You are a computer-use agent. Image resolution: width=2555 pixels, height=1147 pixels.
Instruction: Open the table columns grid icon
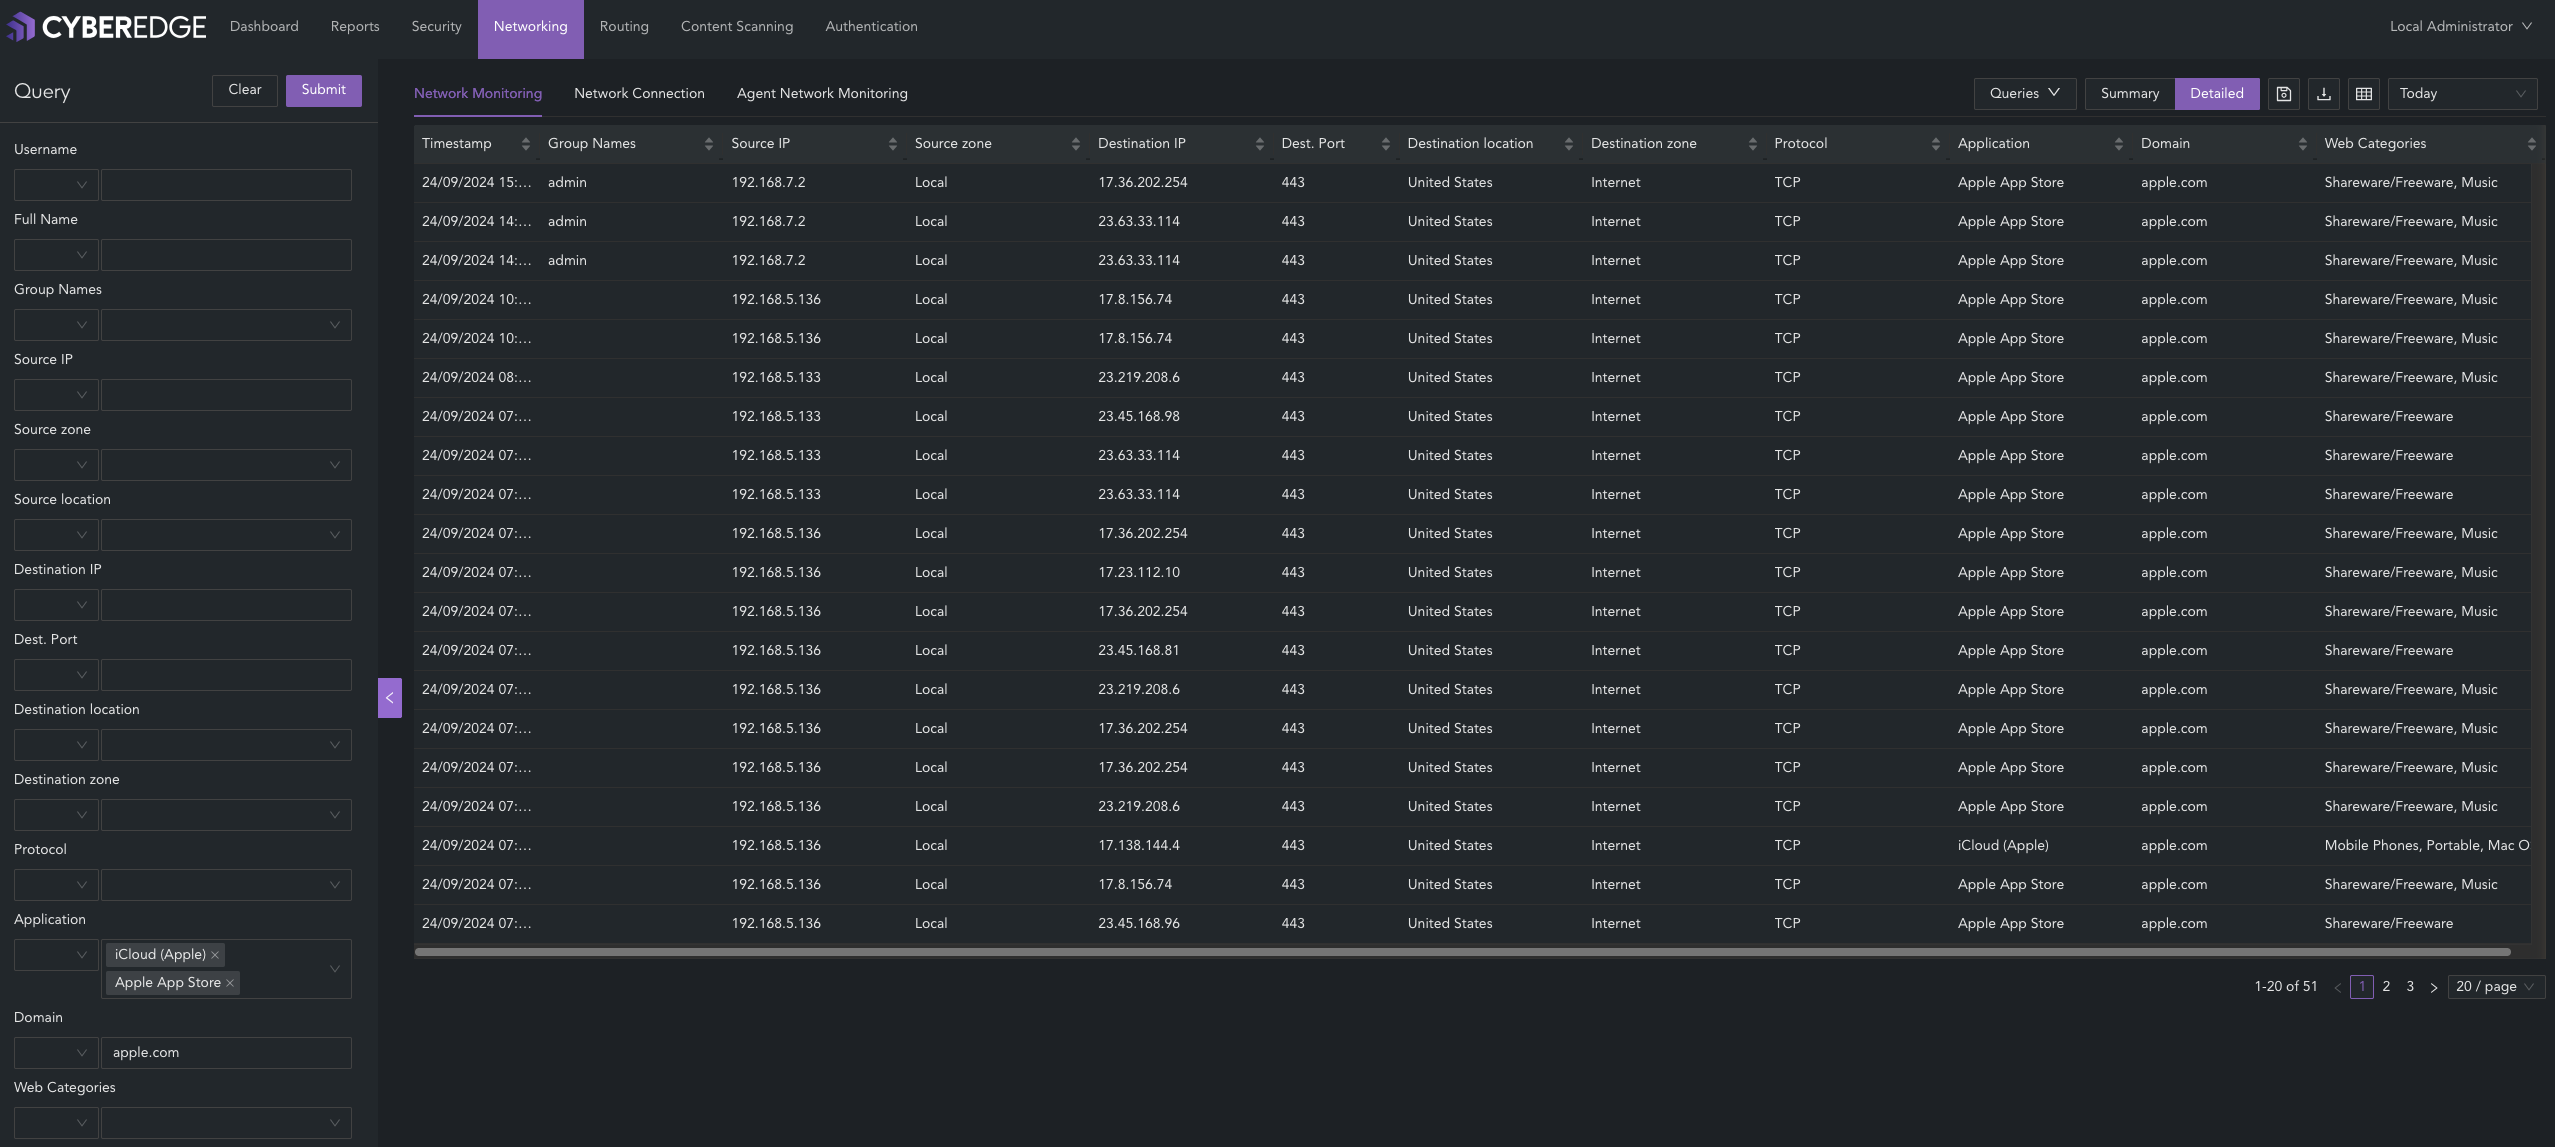click(x=2363, y=93)
